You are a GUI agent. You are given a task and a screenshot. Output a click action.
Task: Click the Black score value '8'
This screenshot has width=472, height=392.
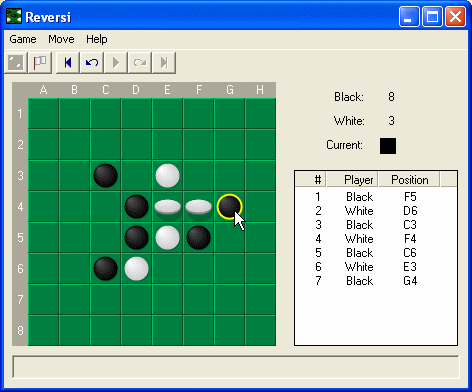[391, 97]
